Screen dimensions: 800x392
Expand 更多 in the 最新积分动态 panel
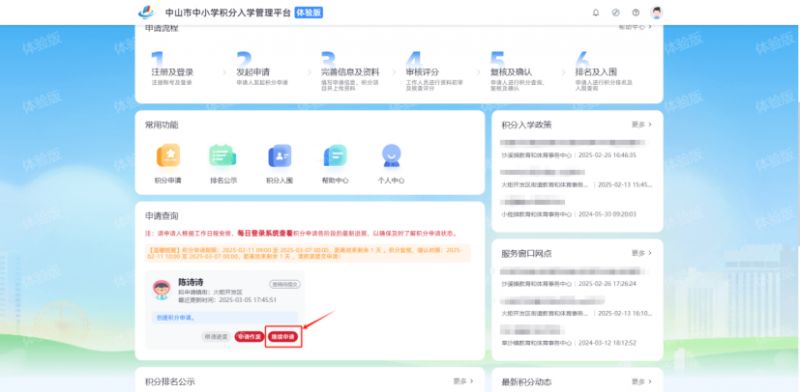point(641,381)
